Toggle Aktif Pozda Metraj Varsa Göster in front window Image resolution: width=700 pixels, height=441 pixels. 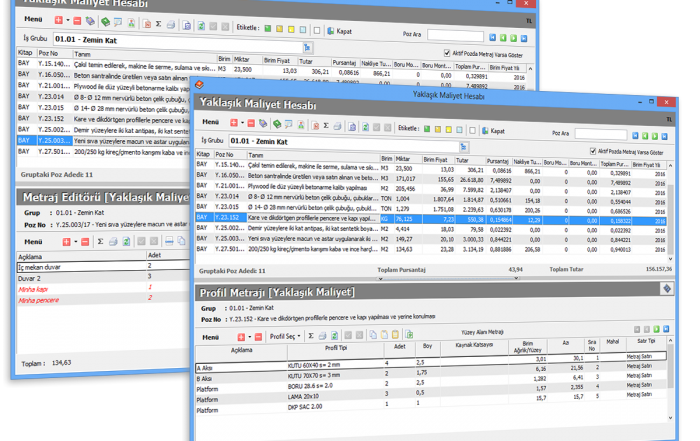tap(593, 150)
